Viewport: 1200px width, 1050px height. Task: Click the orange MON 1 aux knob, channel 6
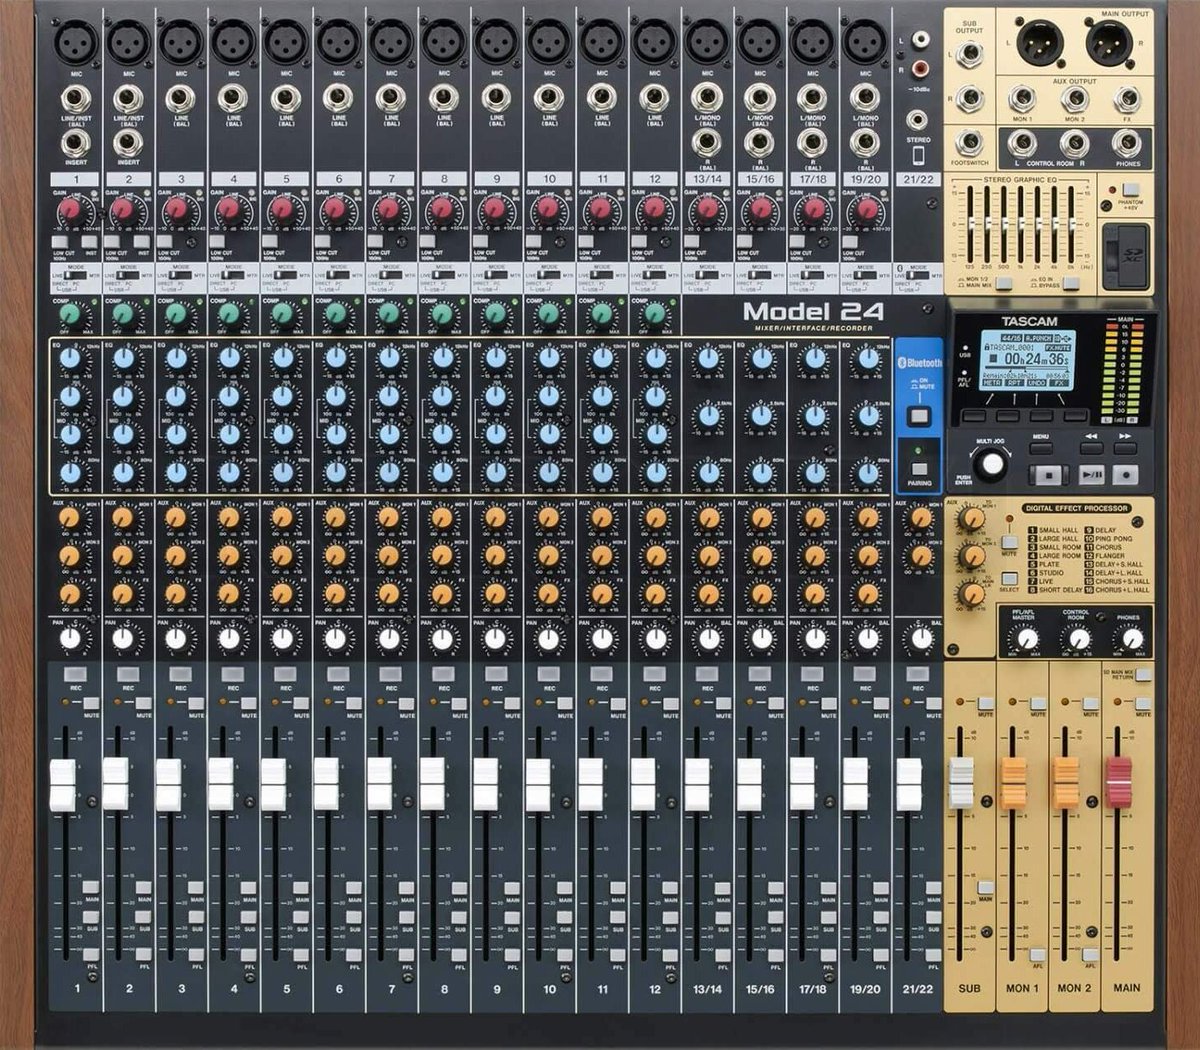[x=335, y=518]
